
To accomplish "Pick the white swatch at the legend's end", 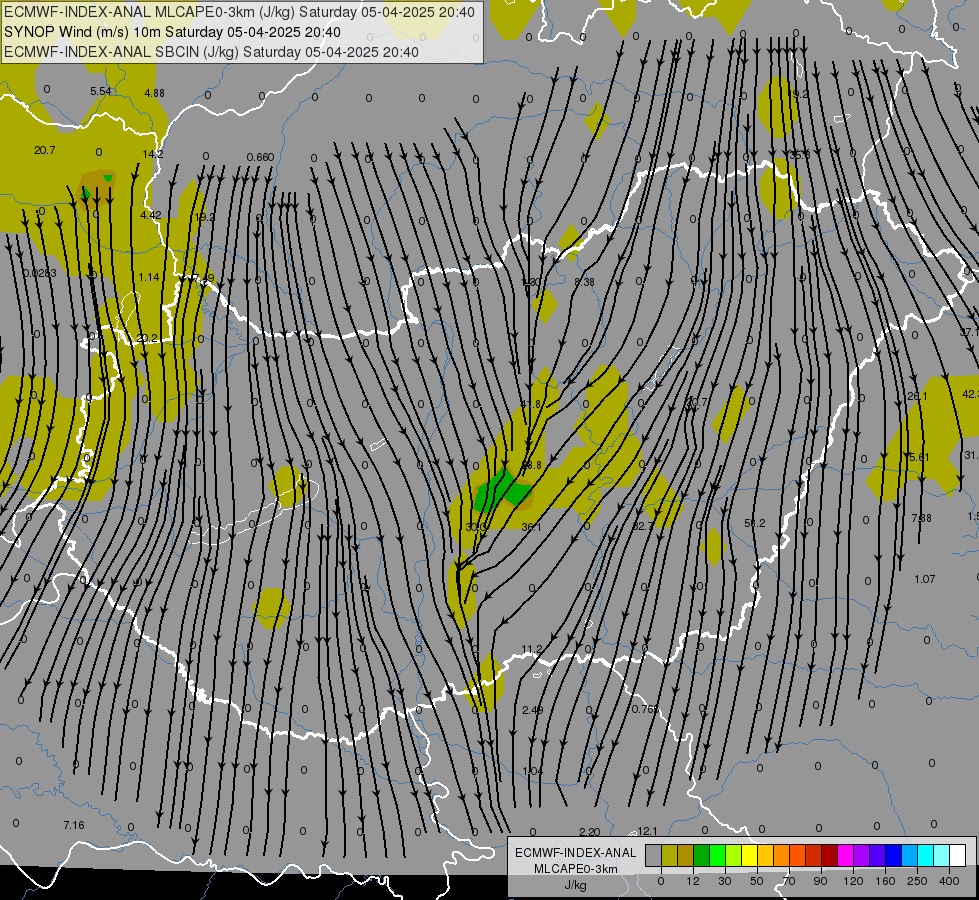I will click(x=958, y=855).
